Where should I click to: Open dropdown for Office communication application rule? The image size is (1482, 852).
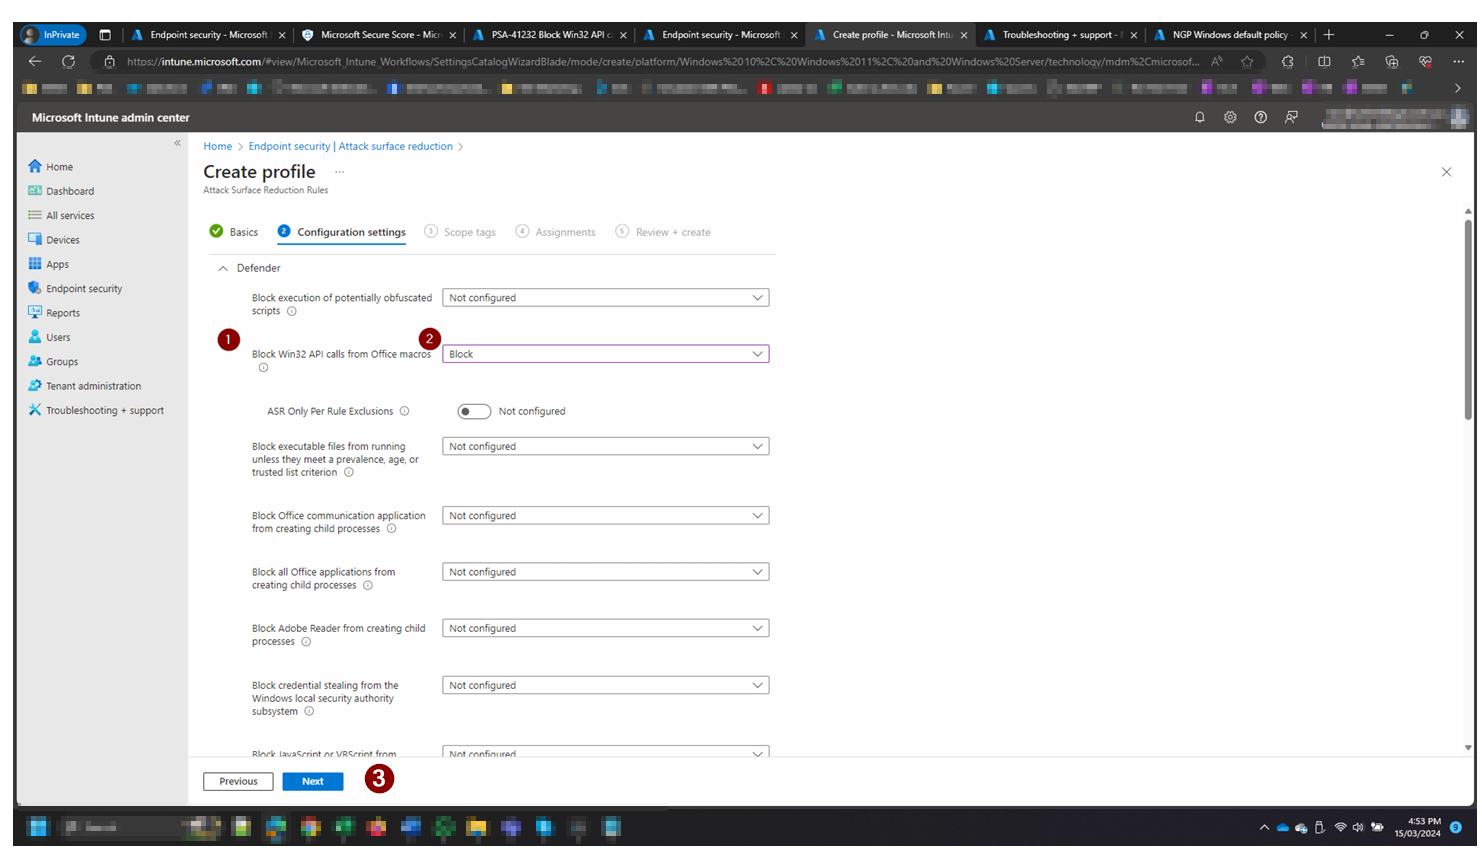point(606,516)
